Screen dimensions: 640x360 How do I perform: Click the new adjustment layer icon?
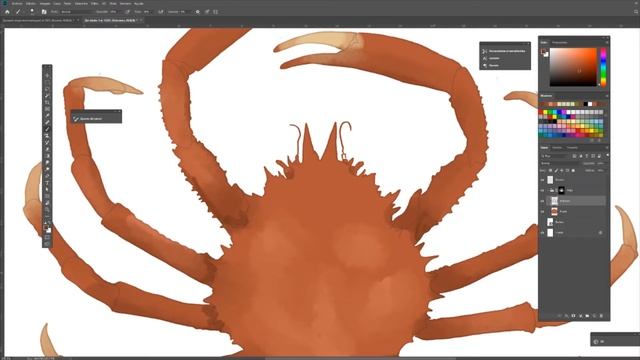[x=580, y=316]
